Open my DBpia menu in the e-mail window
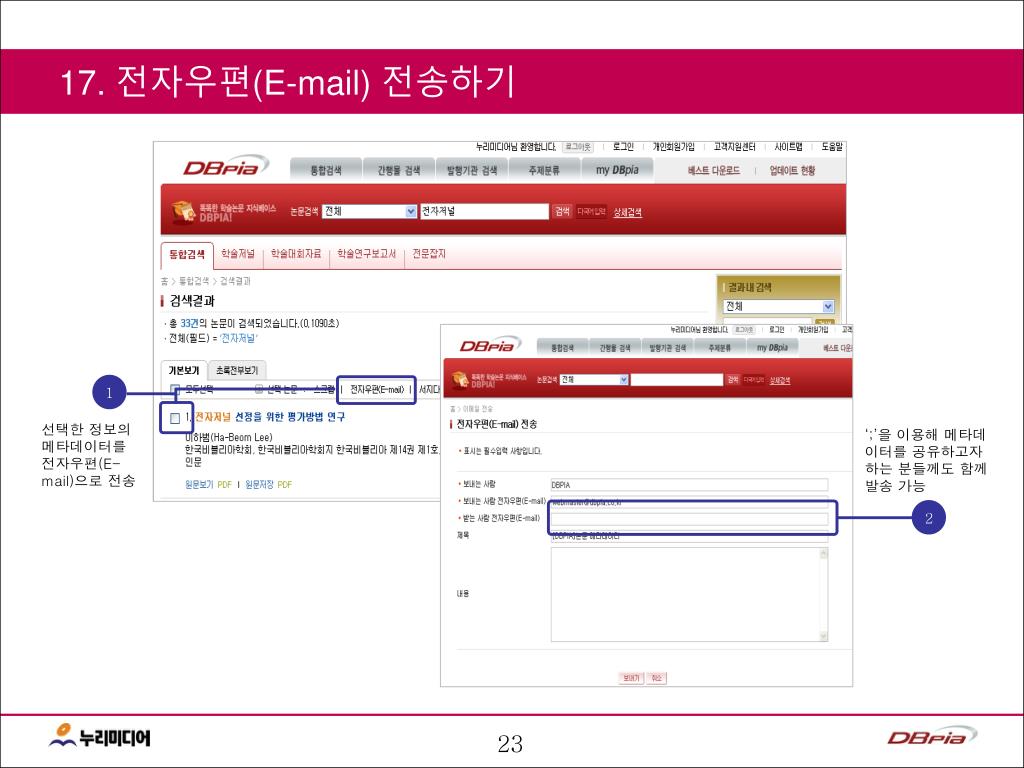The width and height of the screenshot is (1024, 768). pyautogui.click(x=773, y=347)
